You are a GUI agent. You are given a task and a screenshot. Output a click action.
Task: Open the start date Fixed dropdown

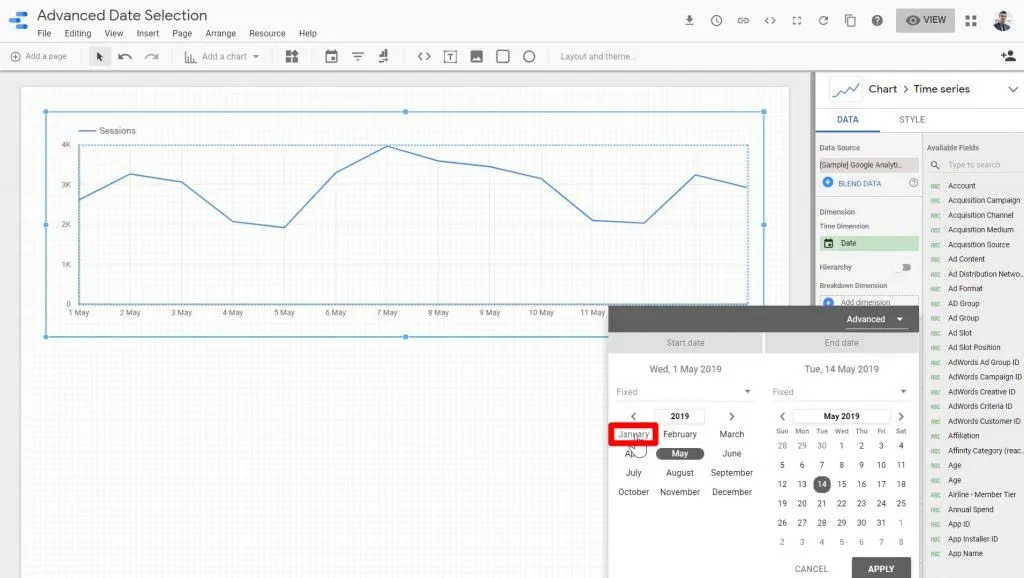tap(684, 392)
